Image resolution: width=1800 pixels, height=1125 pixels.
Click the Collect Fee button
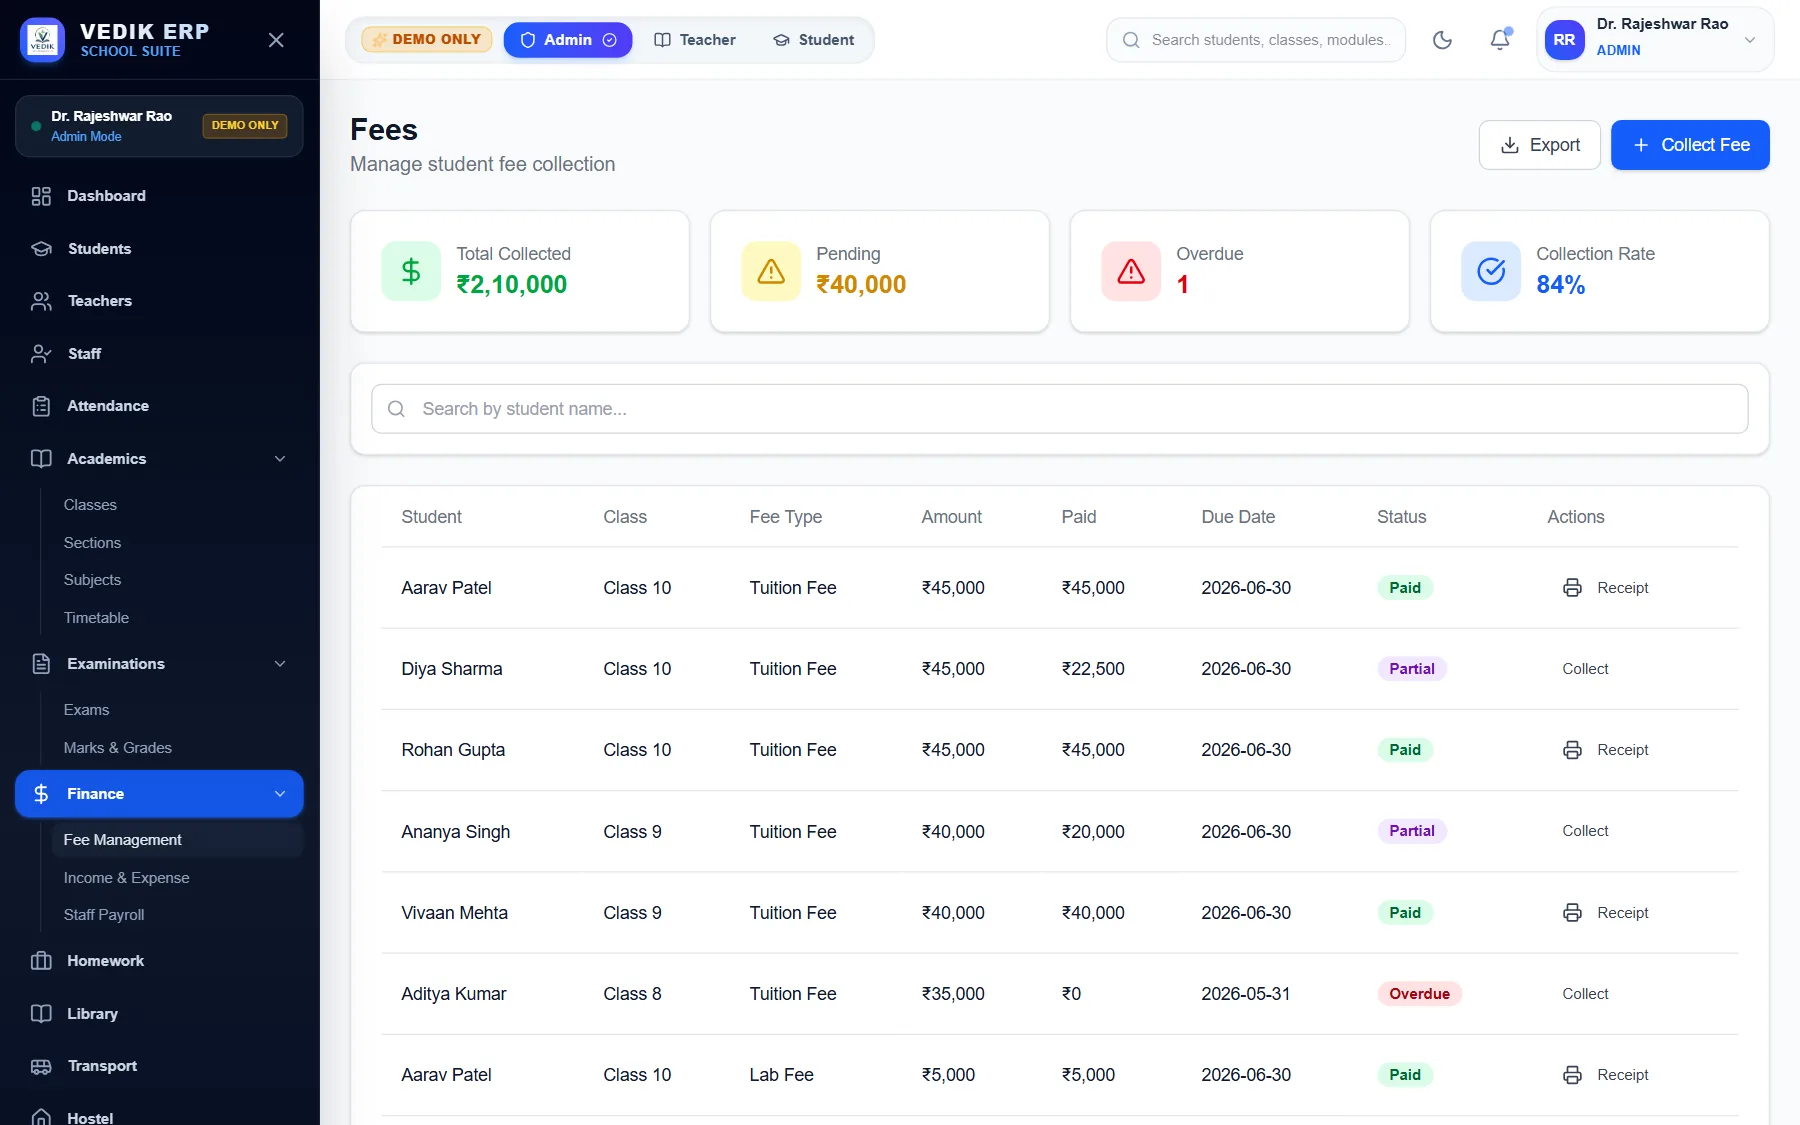(1690, 145)
